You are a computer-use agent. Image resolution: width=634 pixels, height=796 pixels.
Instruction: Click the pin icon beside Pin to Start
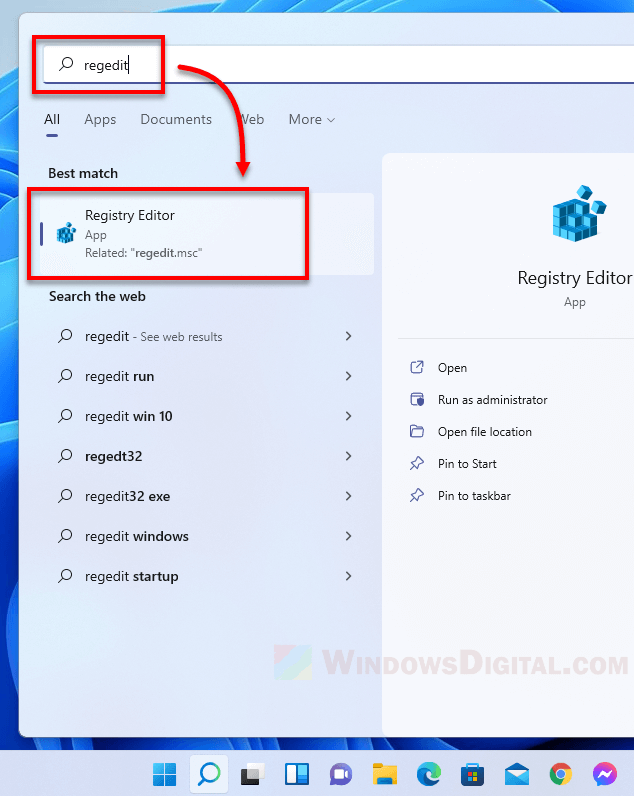(417, 463)
